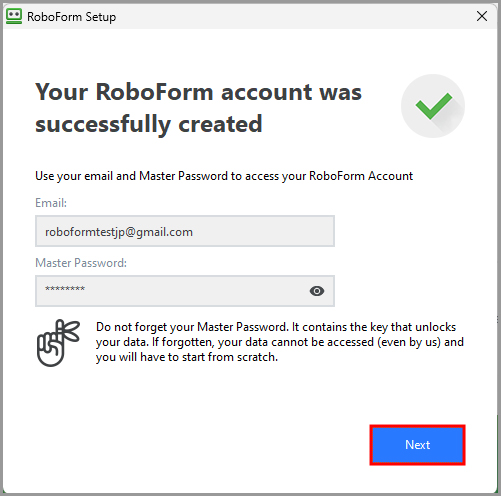Click the "RoboForm Setup" window title
Viewport: 501px width, 496px height.
tap(72, 17)
